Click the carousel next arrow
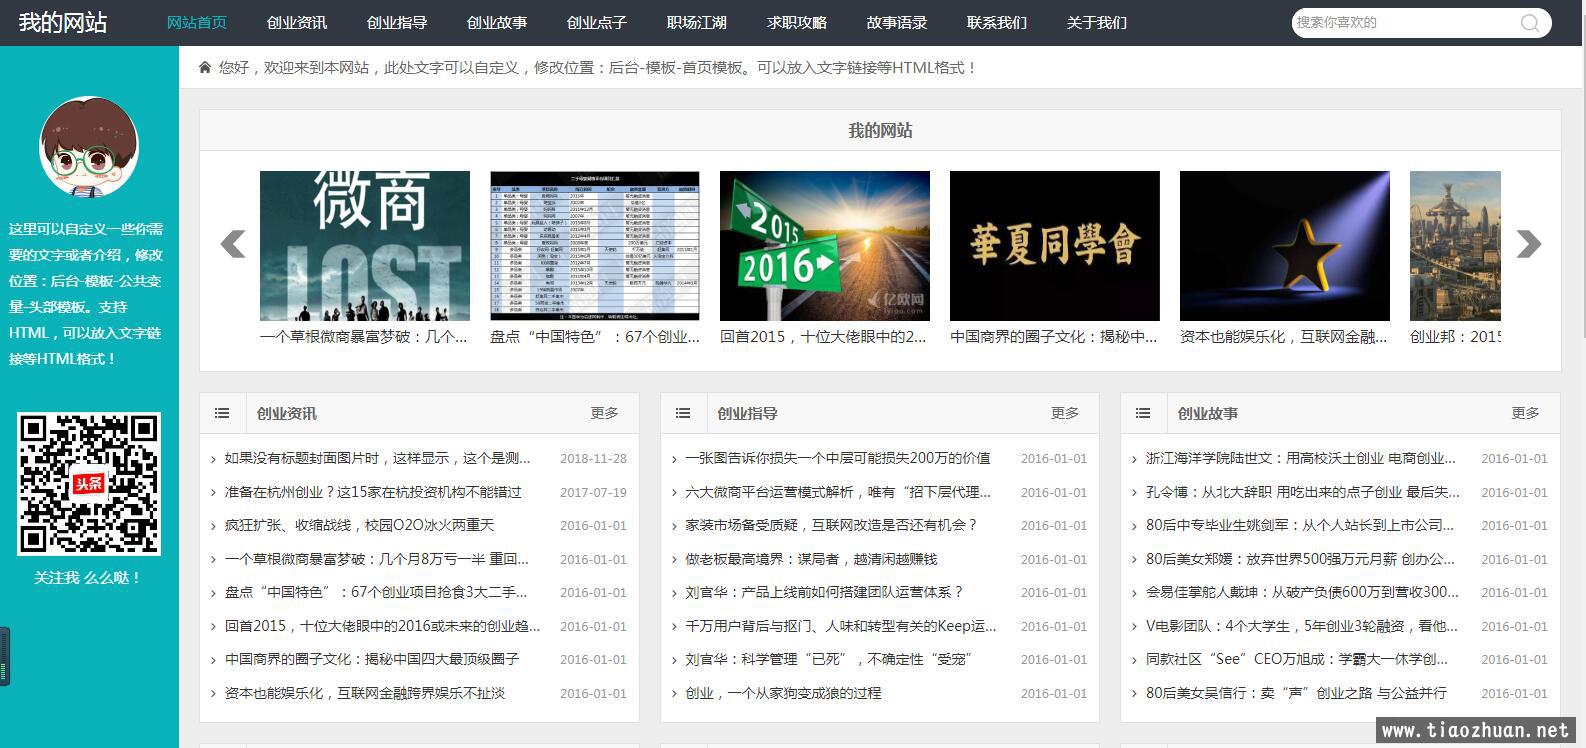 coord(1528,244)
